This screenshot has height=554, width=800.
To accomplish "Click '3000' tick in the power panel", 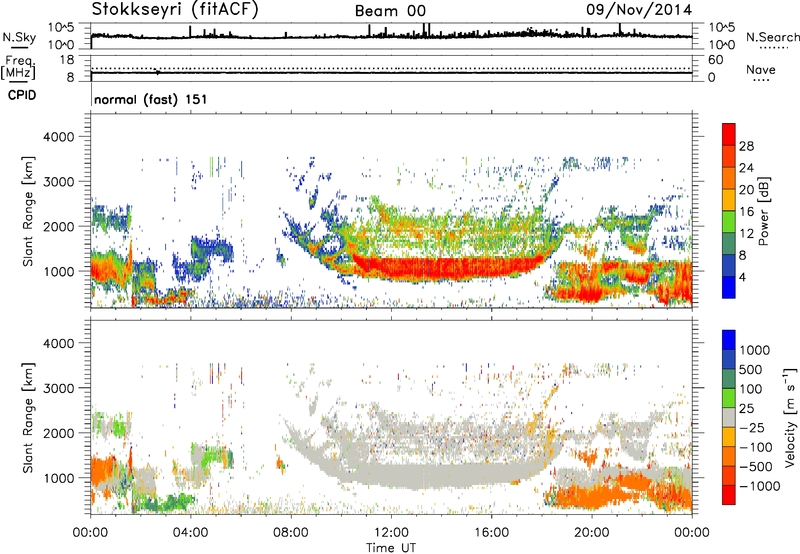I will click(58, 182).
